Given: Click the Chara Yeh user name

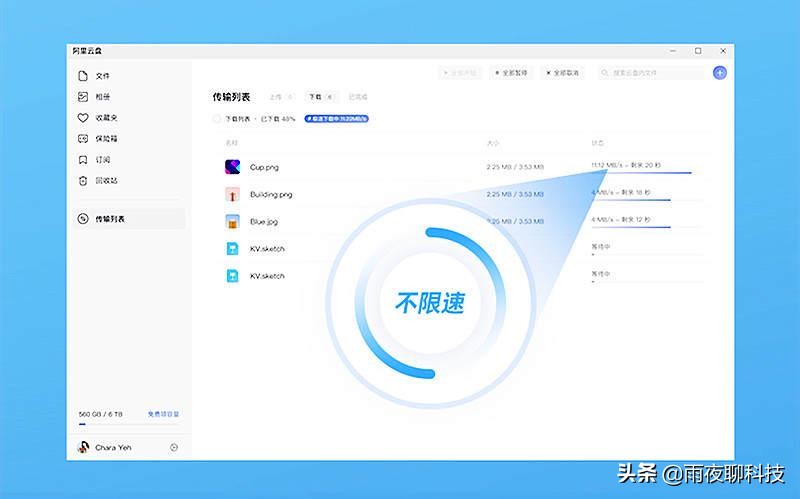Looking at the screenshot, I should point(113,447).
